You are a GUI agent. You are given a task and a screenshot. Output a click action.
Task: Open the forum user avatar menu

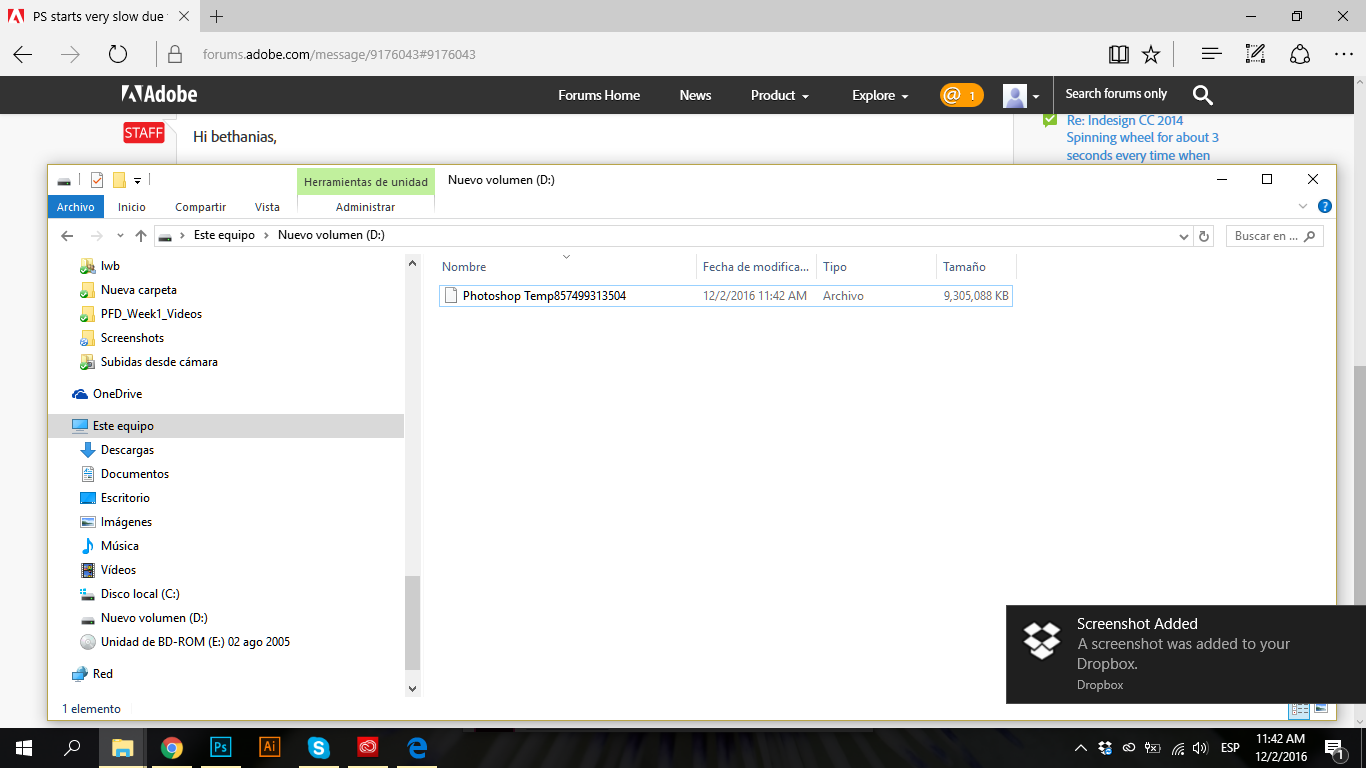pos(1021,96)
